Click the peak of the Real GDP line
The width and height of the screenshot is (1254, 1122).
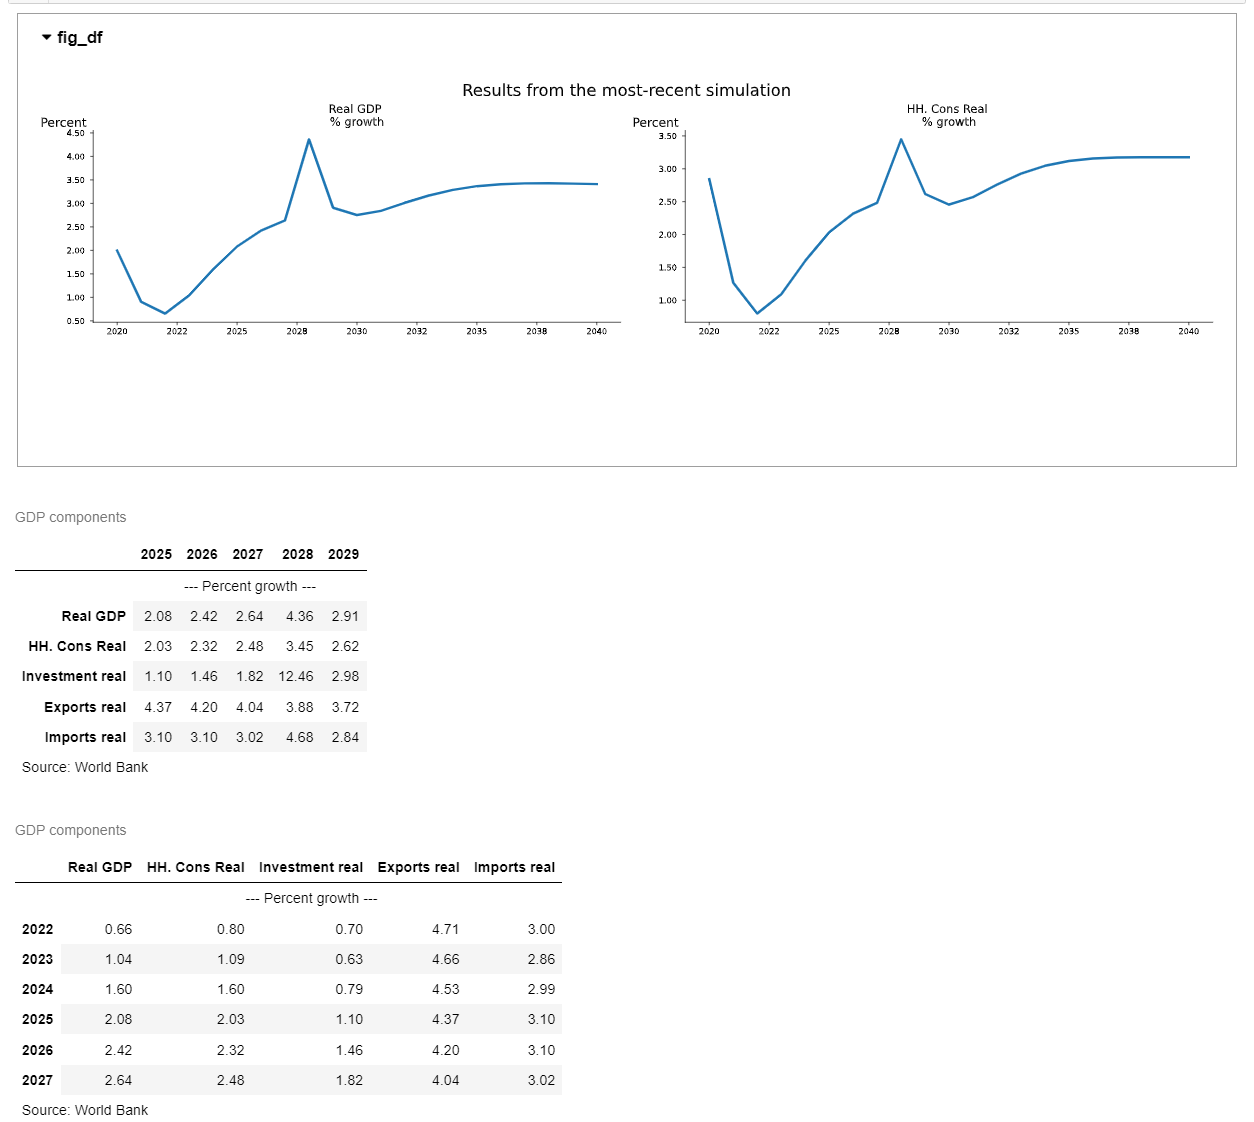pos(309,139)
